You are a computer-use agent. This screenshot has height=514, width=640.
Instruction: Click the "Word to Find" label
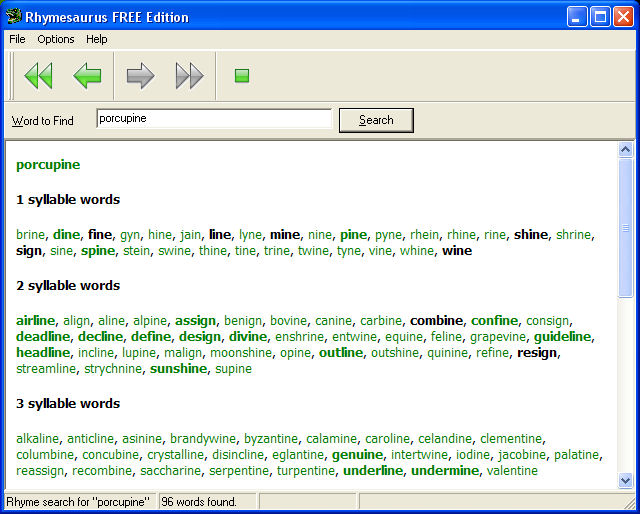[x=42, y=121]
